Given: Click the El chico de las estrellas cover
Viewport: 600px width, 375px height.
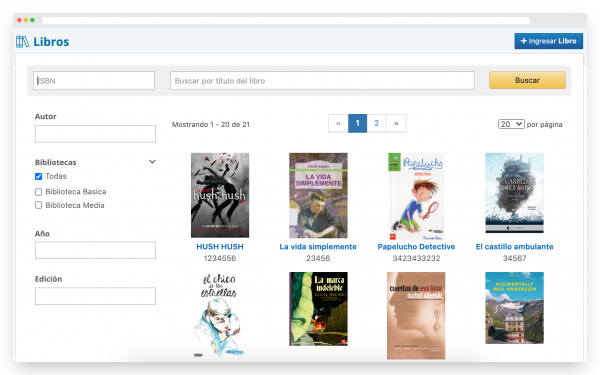Looking at the screenshot, I should (219, 315).
